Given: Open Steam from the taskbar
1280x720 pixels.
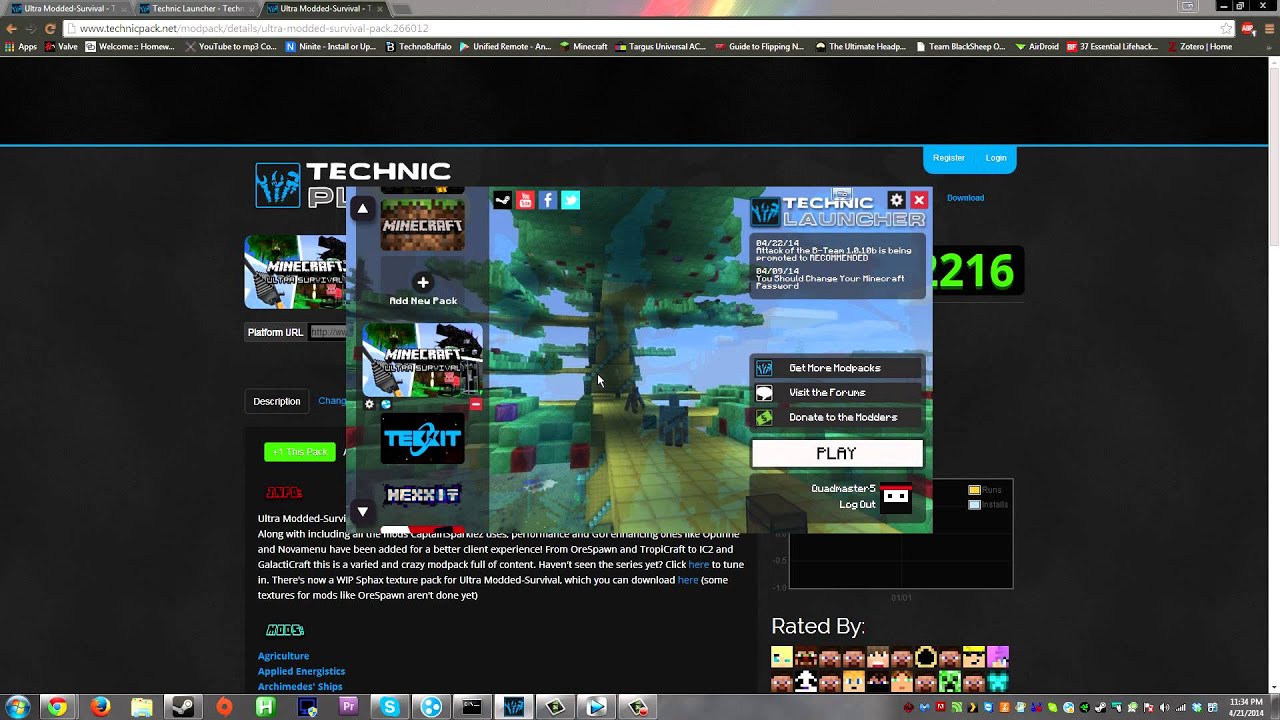Looking at the screenshot, I should click(182, 707).
